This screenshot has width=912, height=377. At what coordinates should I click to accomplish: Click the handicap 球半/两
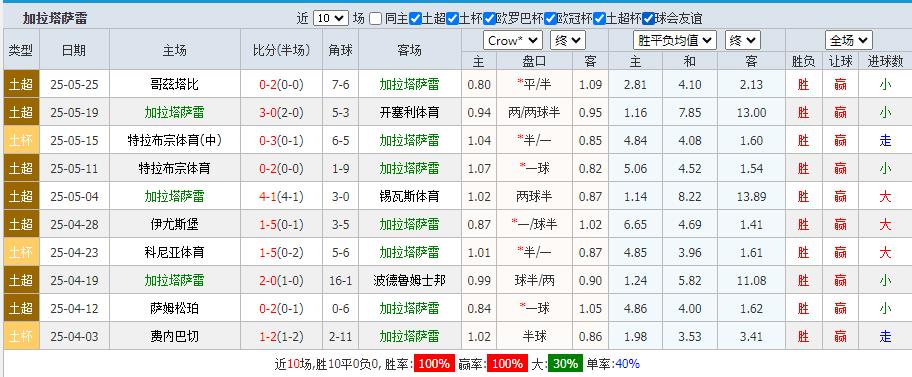tap(534, 280)
